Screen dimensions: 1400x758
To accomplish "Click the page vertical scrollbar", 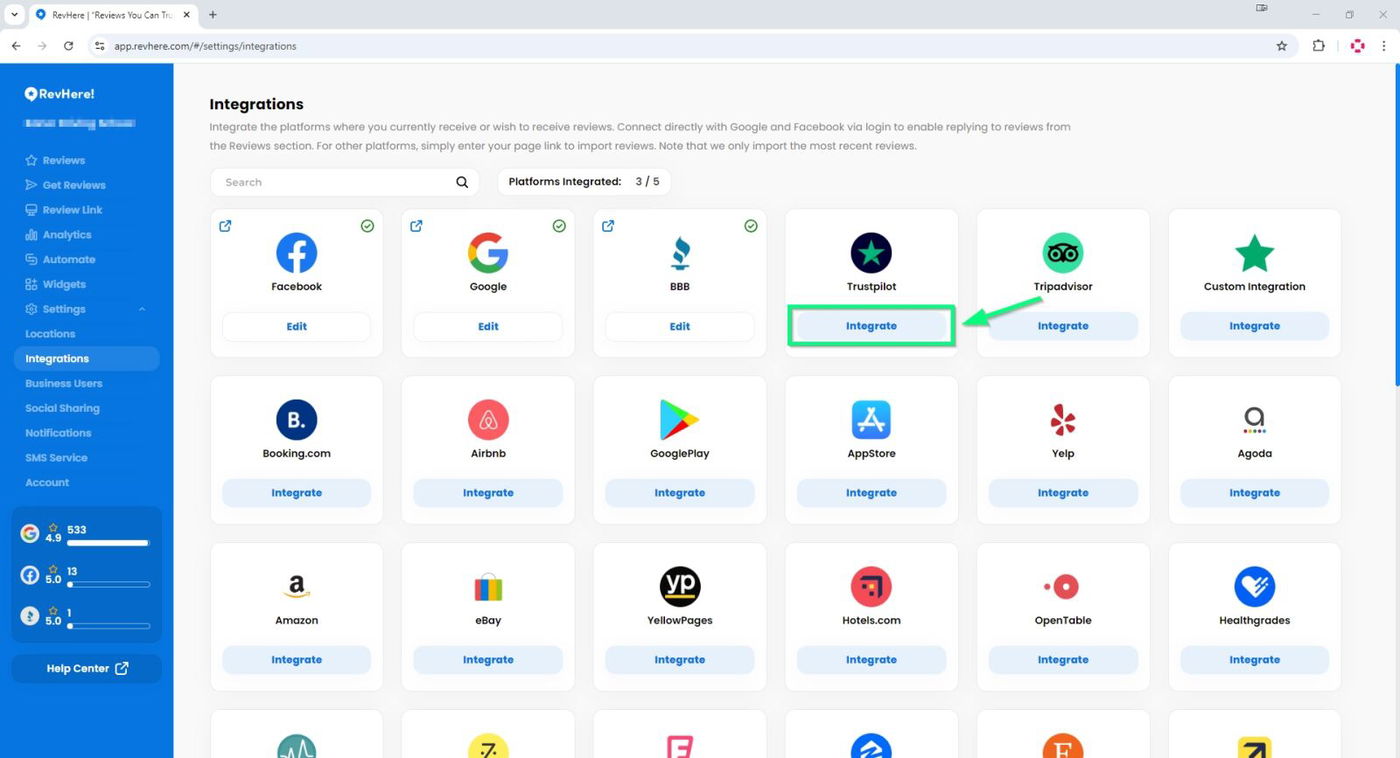I will point(1395,225).
